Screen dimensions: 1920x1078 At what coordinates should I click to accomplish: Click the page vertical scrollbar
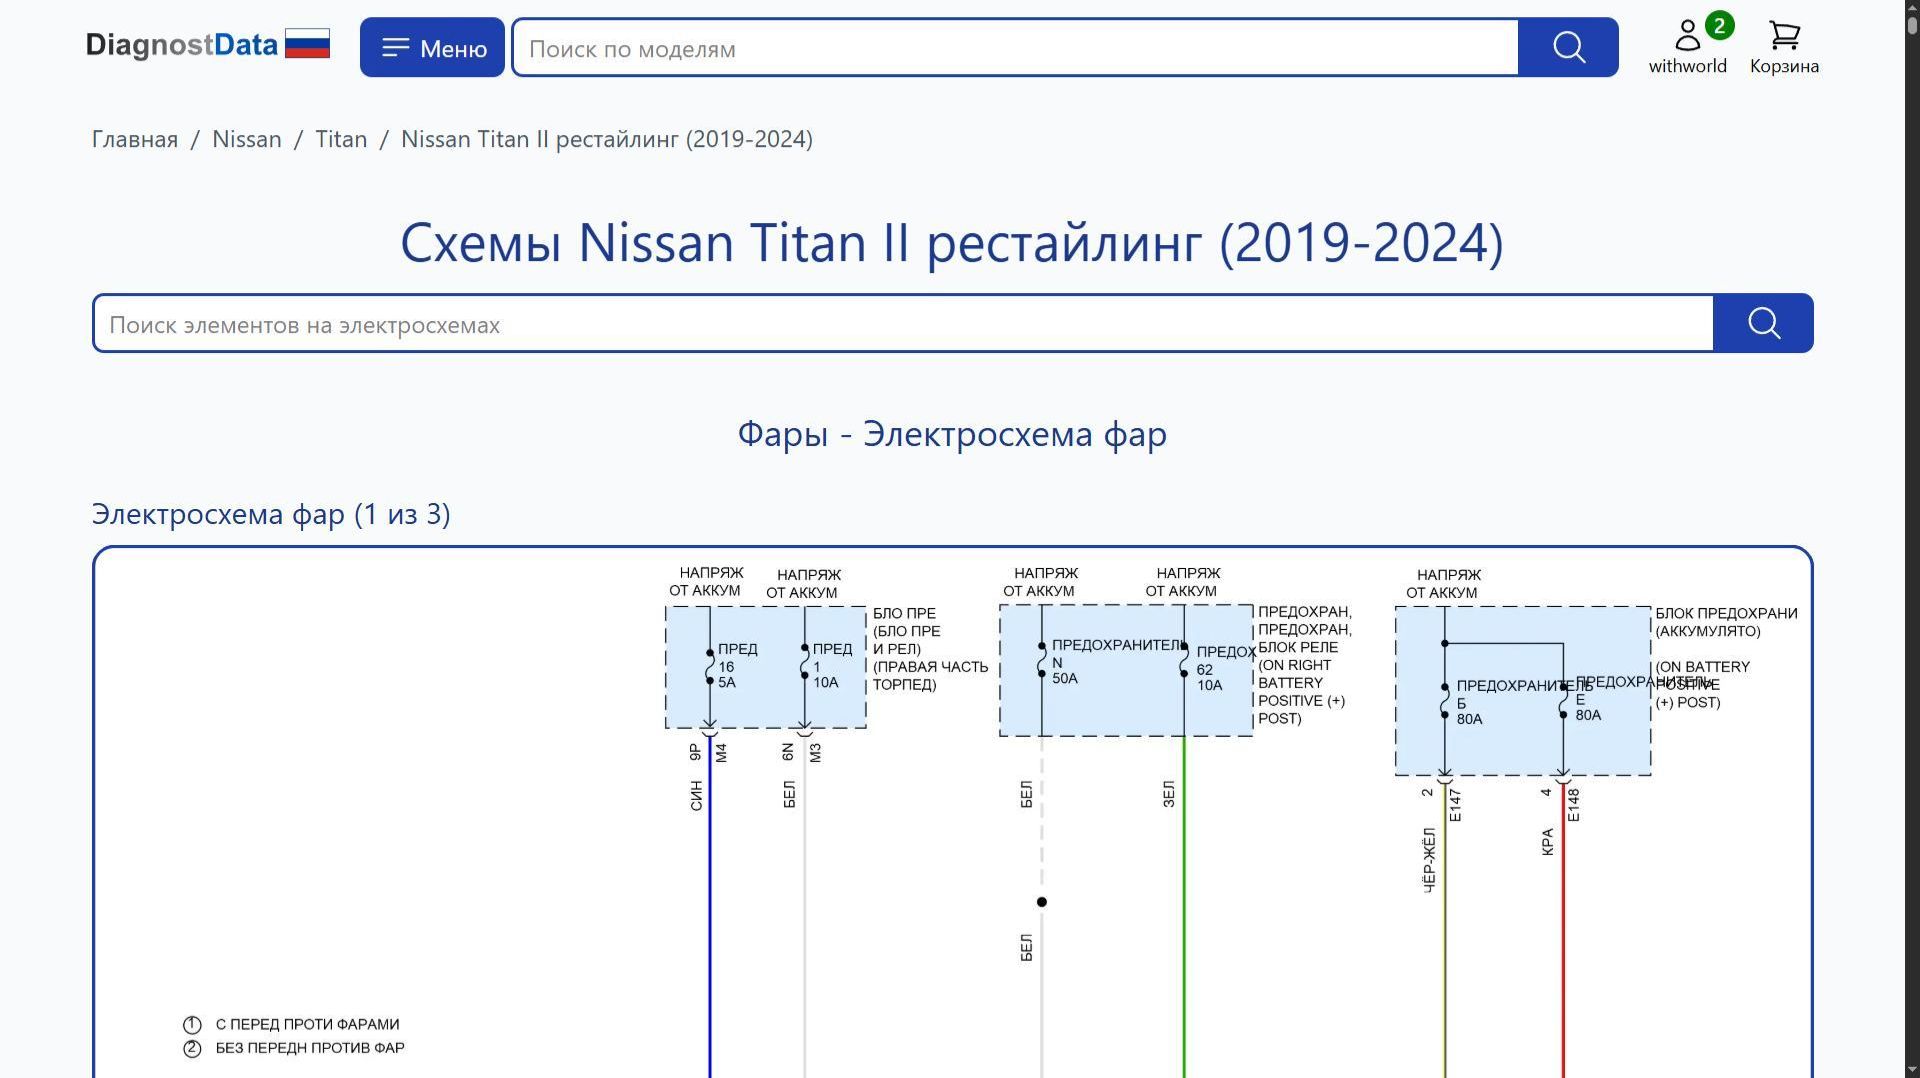(1912, 539)
